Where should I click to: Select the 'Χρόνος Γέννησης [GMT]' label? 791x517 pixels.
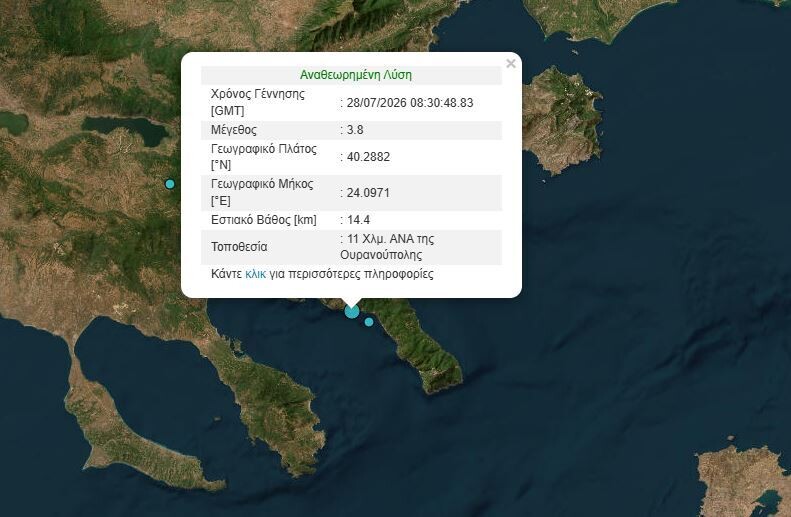pos(258,102)
